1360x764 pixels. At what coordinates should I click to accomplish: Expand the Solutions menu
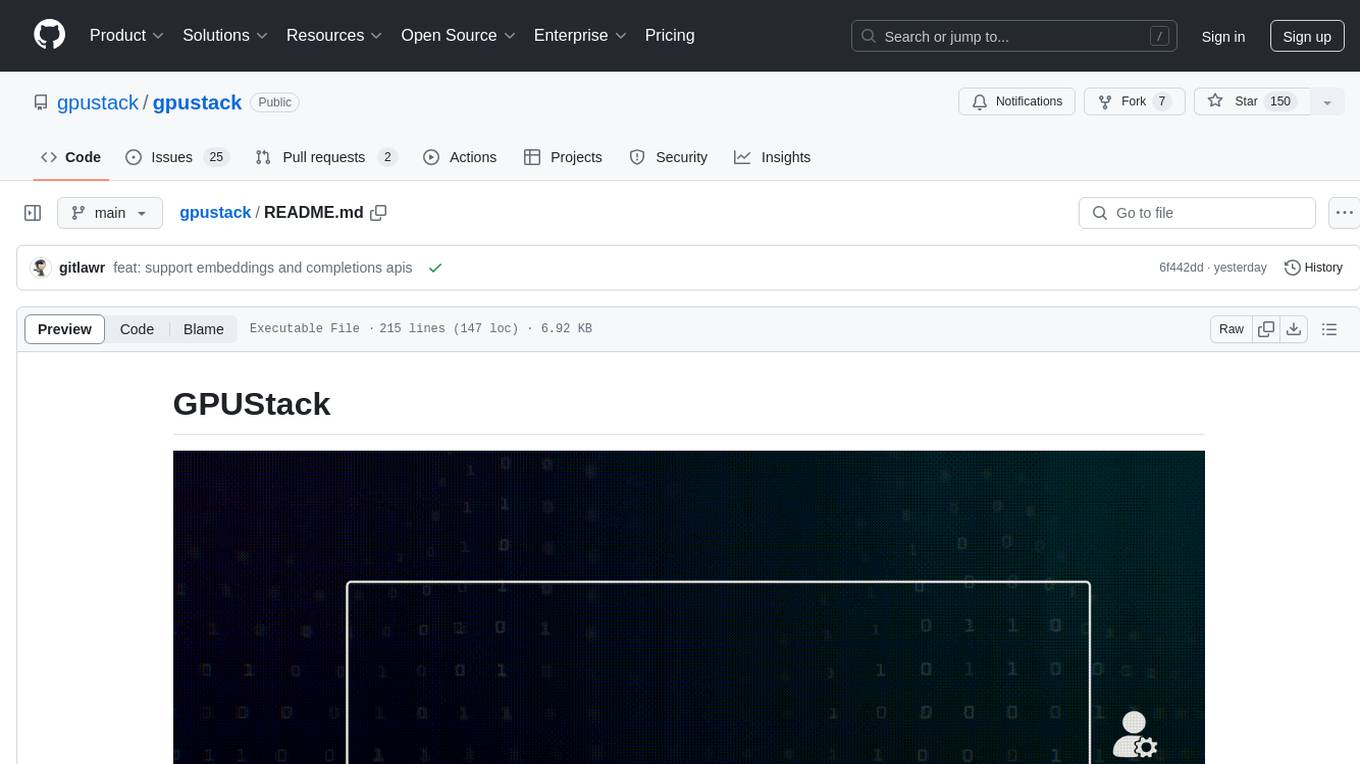tap(225, 35)
